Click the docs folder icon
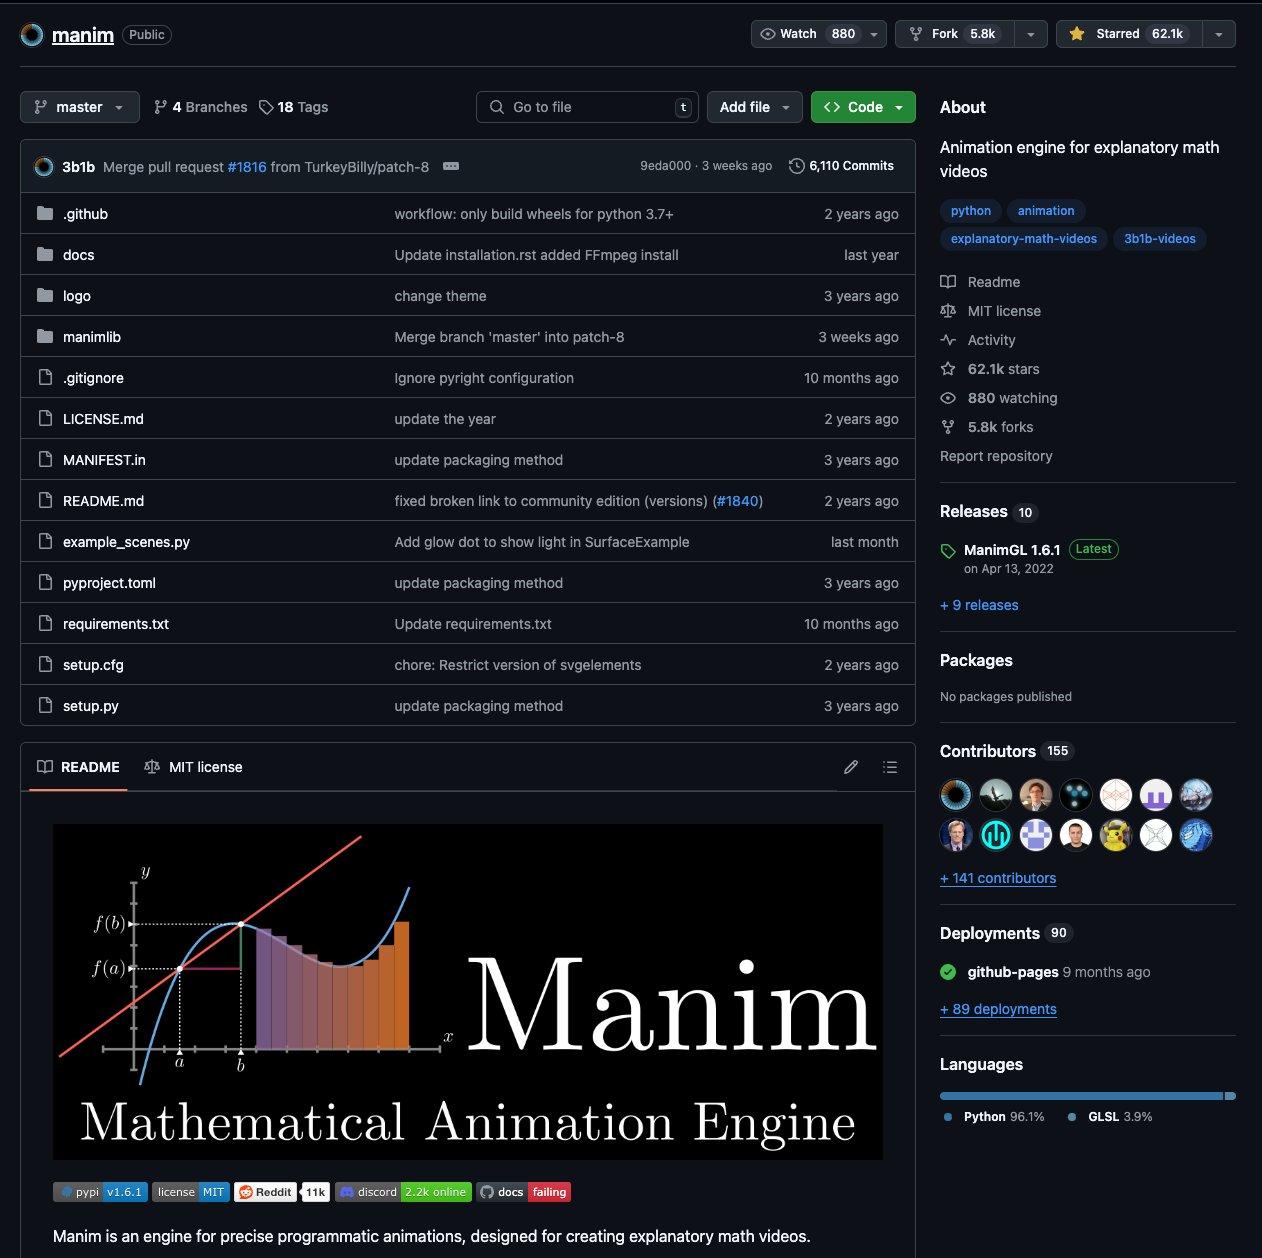This screenshot has height=1258, width=1262. 45,255
